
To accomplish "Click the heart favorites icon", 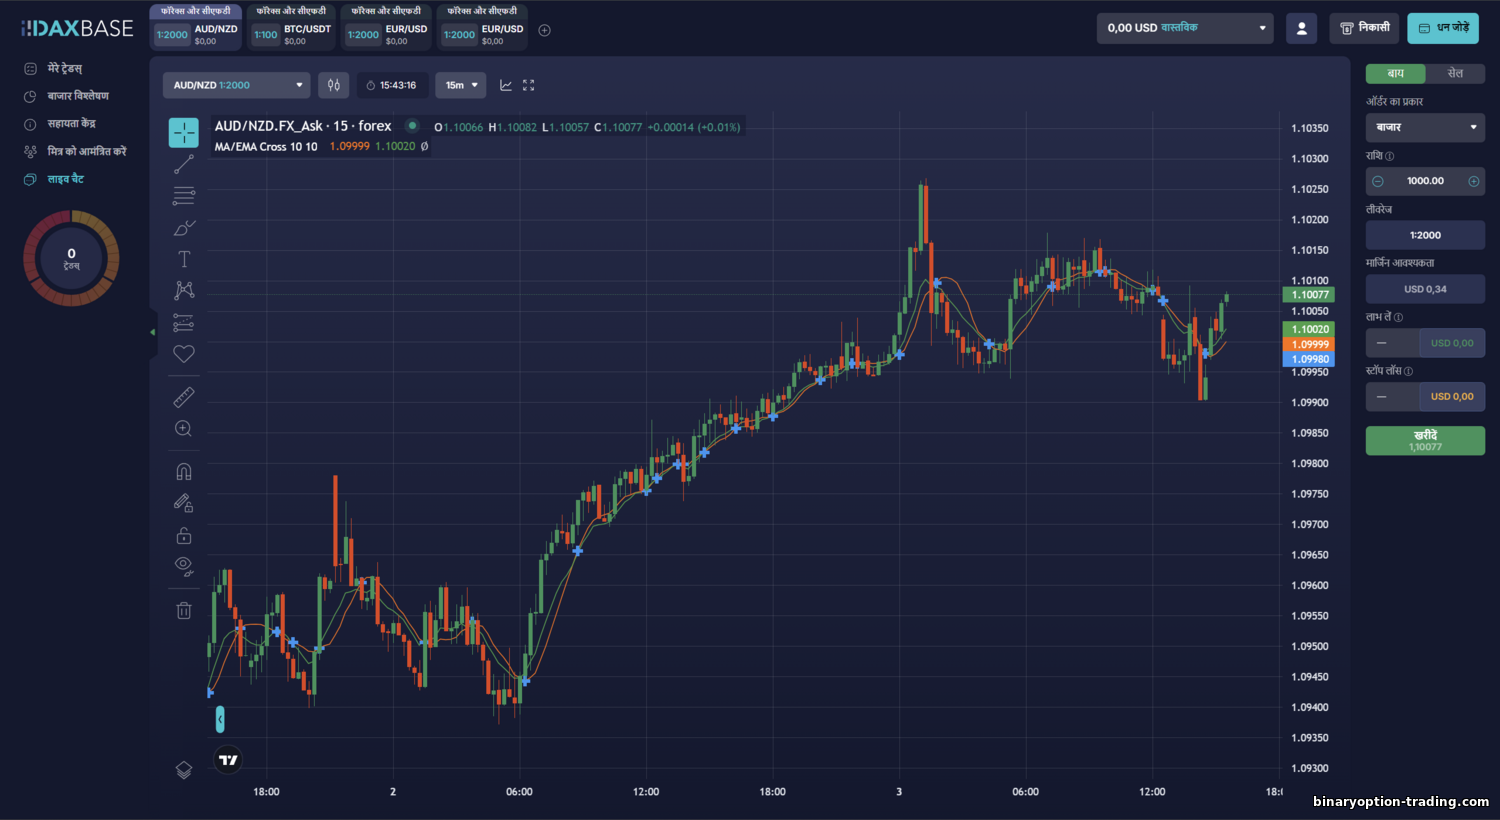I will pyautogui.click(x=184, y=353).
